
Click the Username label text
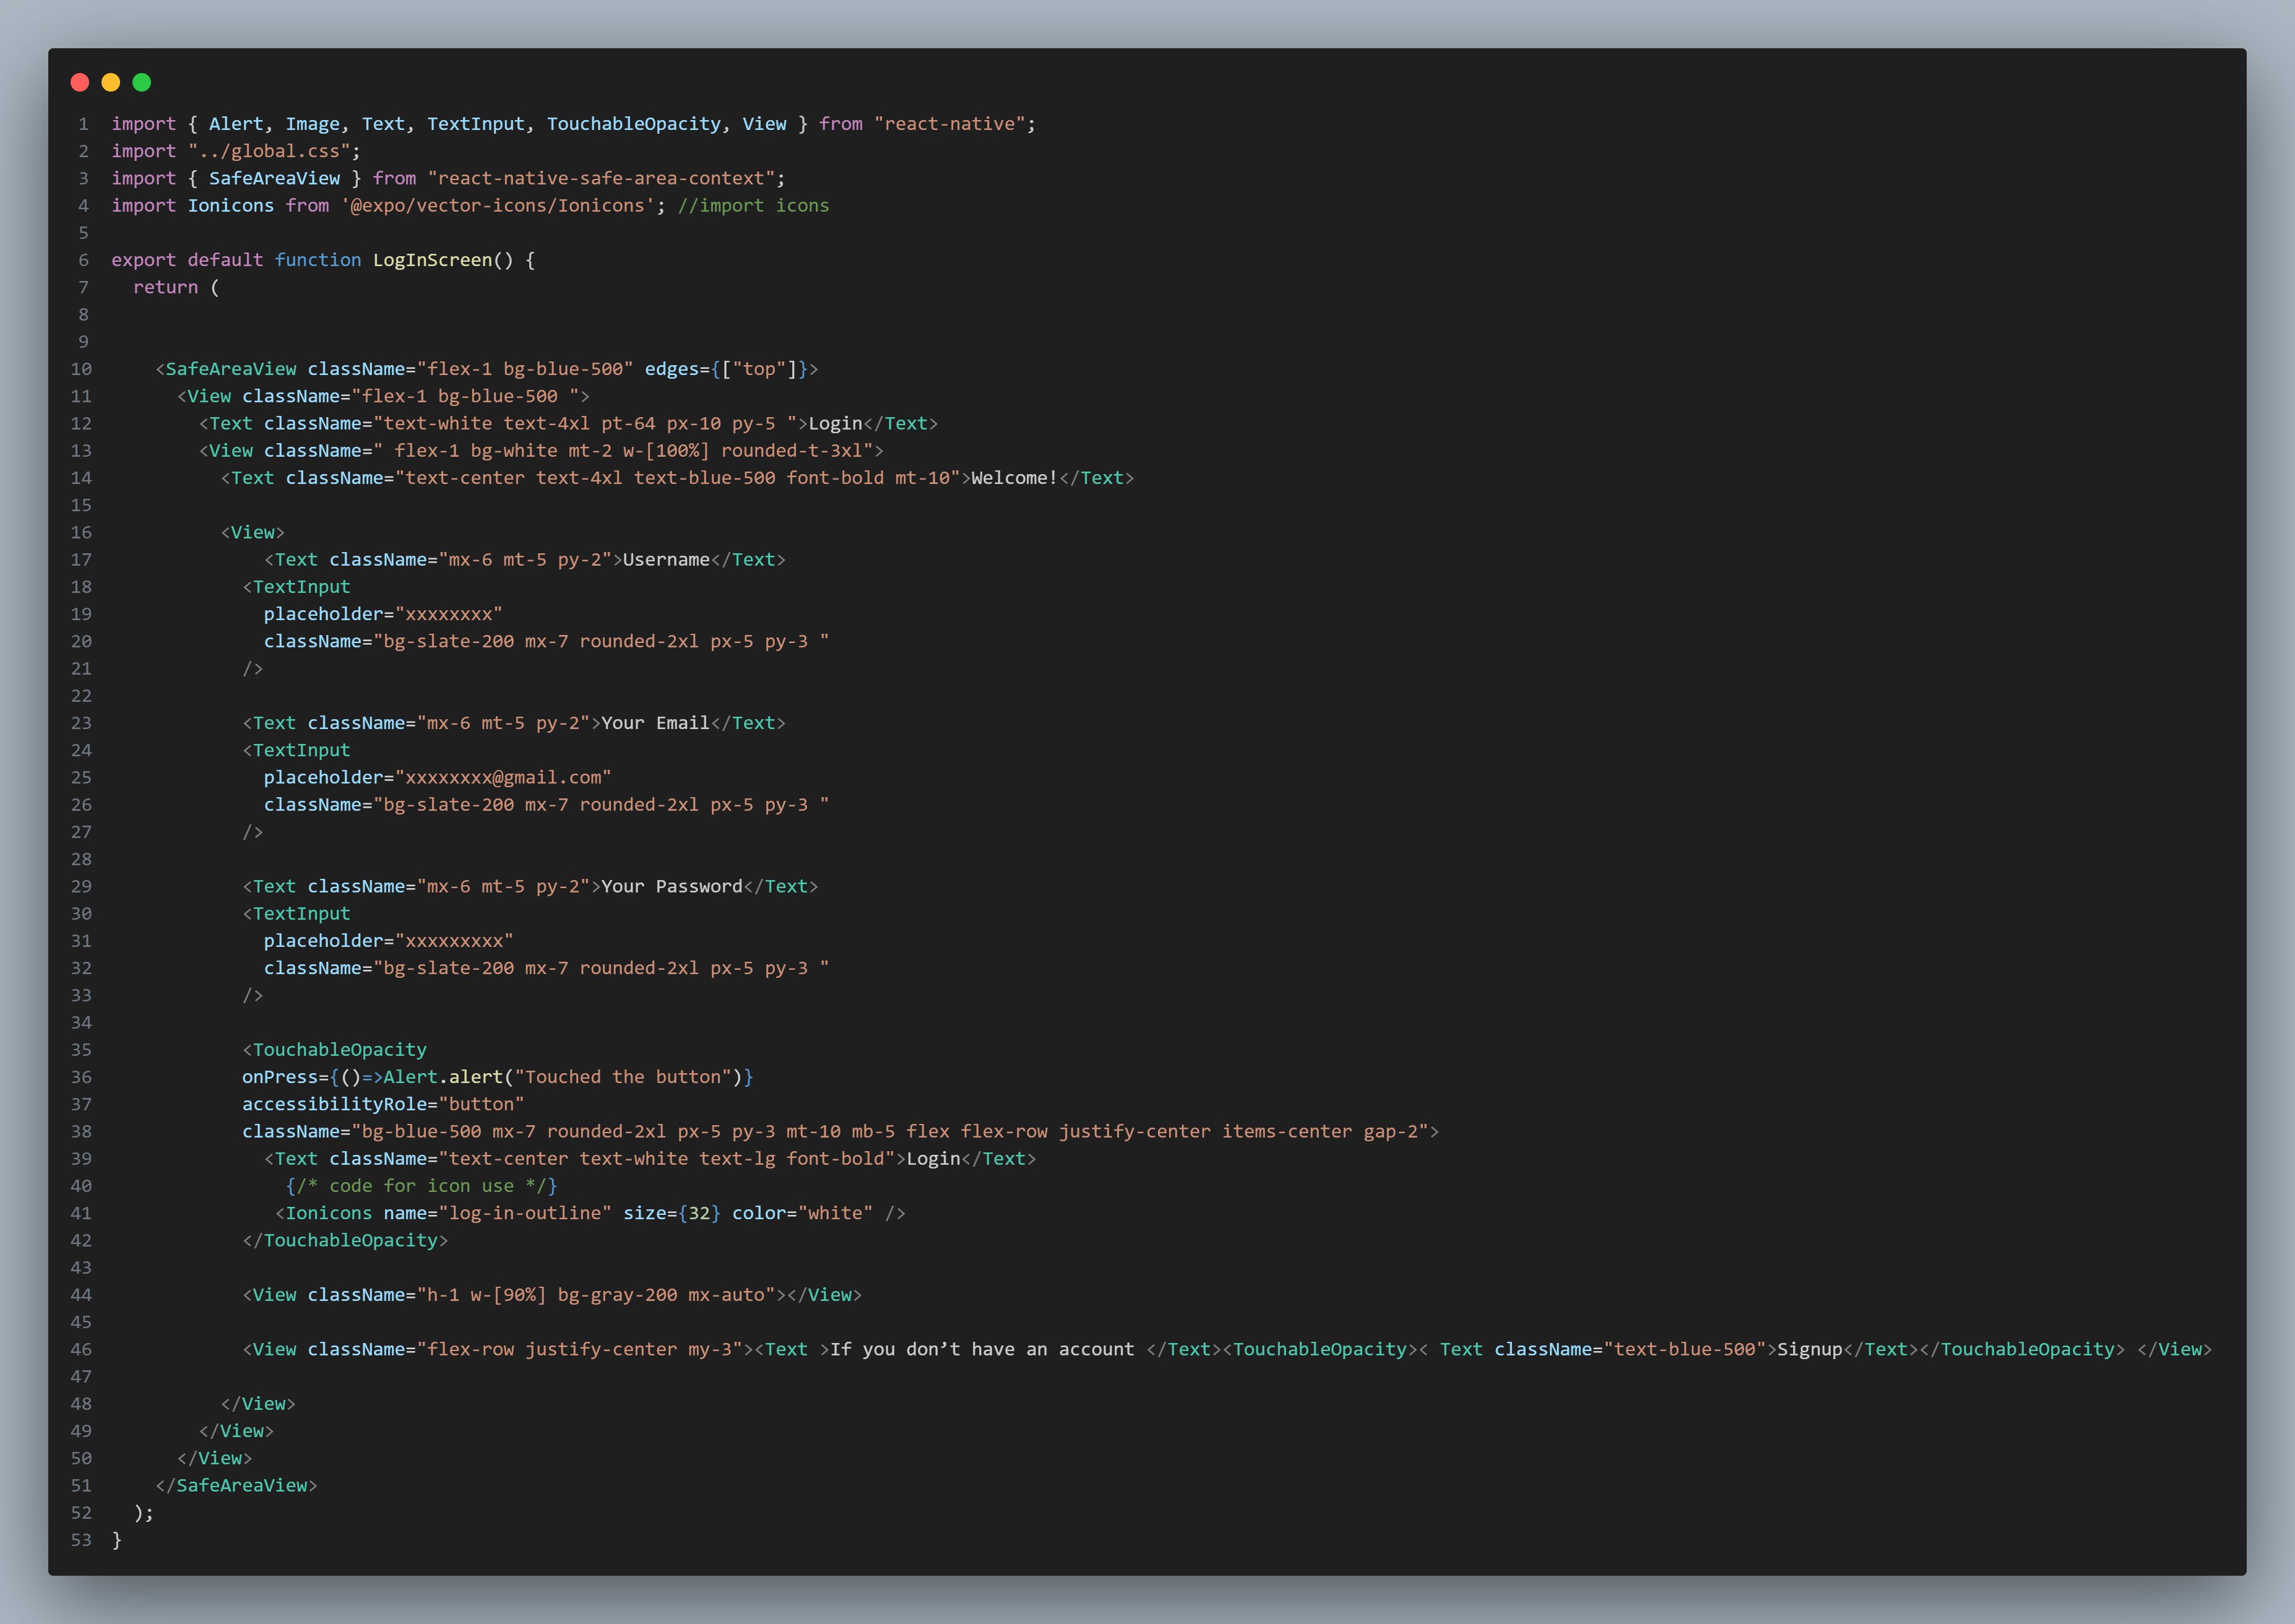coord(666,560)
